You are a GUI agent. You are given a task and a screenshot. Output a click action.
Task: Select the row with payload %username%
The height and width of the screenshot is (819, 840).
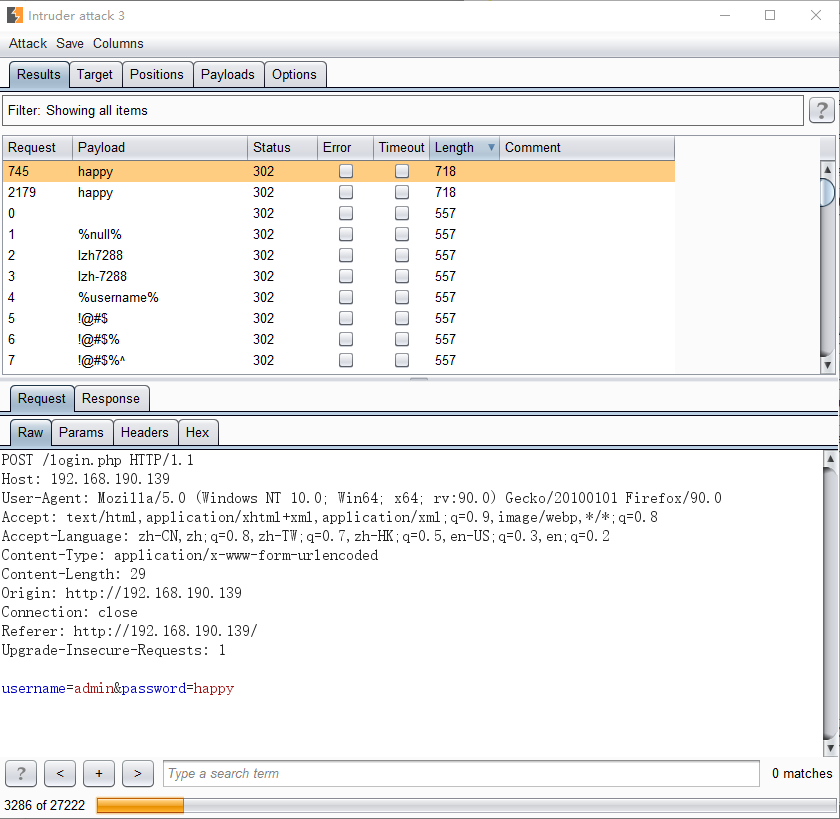[339, 297]
